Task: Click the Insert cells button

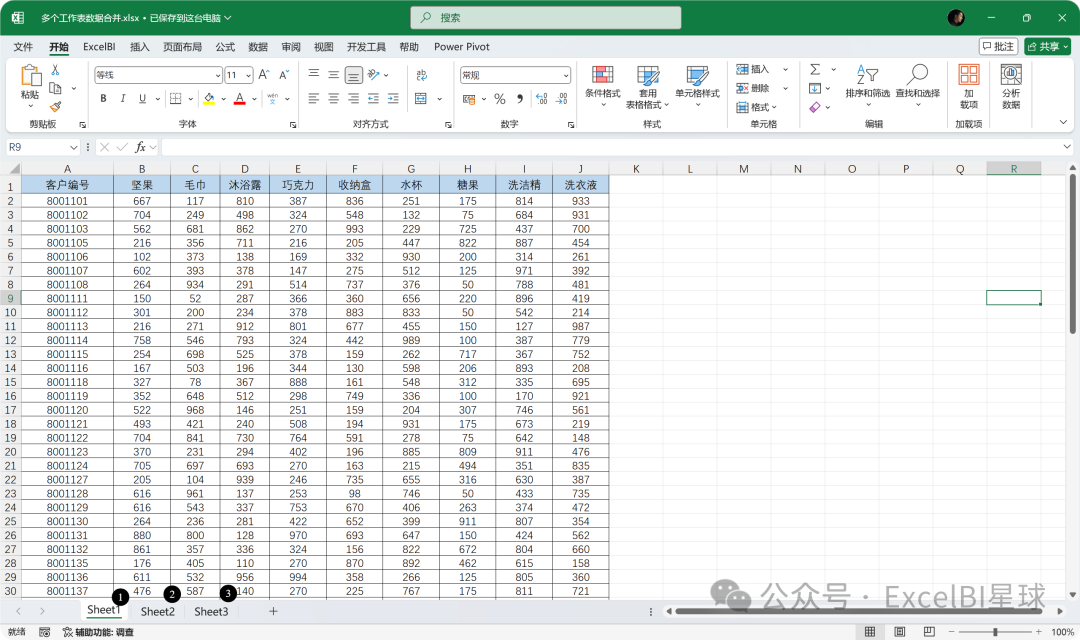Action: point(753,69)
